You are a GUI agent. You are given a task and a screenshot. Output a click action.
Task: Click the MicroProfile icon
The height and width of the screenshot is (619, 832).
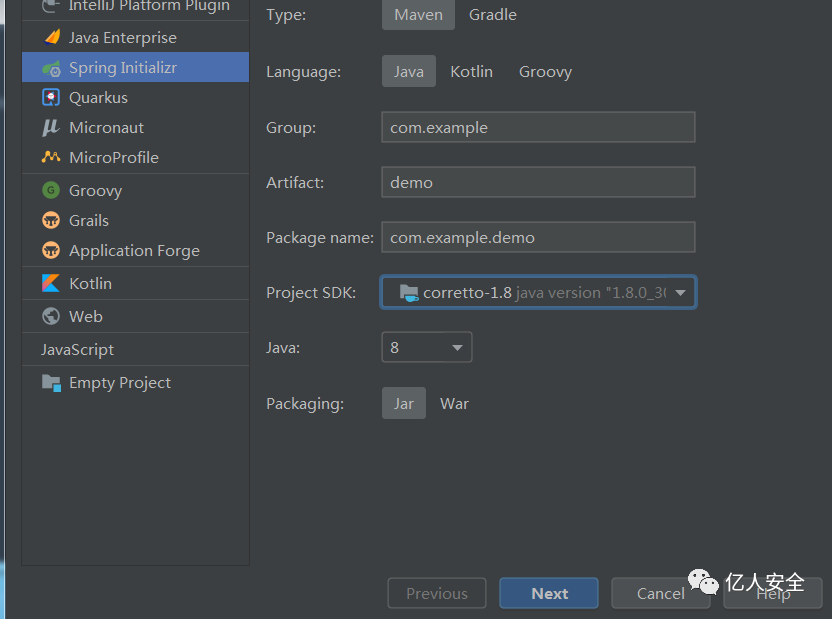51,158
